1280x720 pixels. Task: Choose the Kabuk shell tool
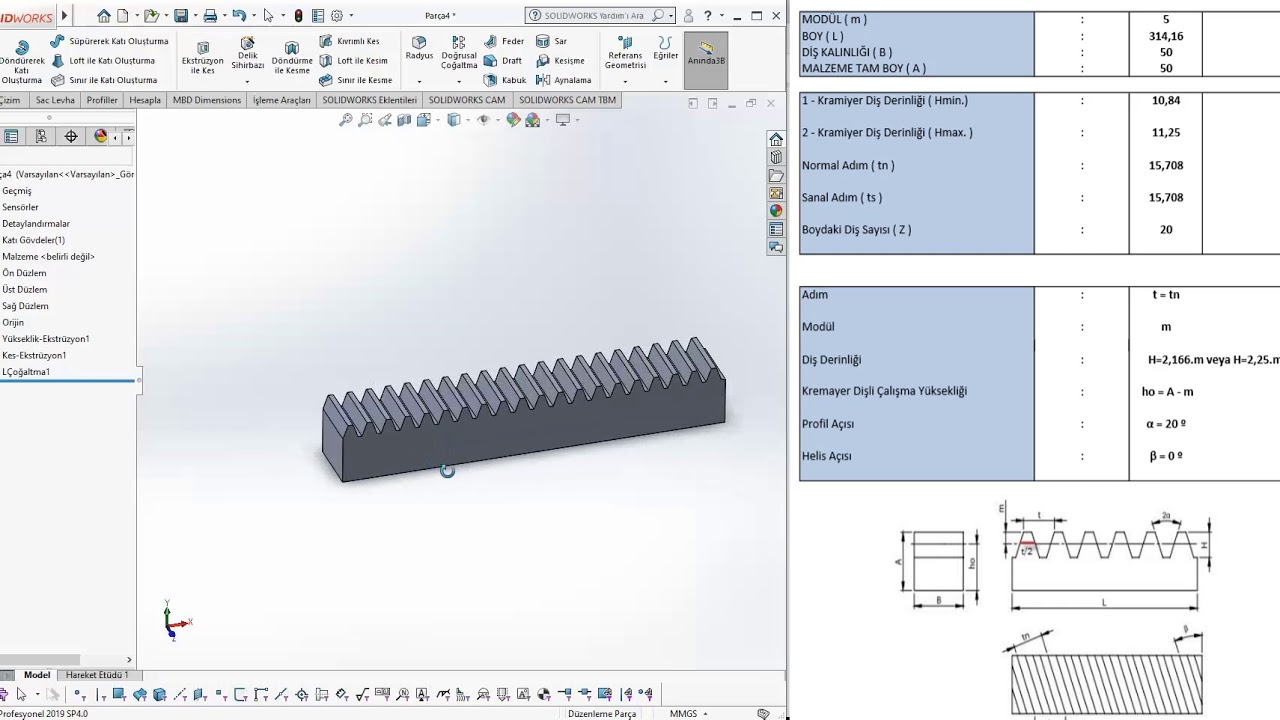pyautogui.click(x=505, y=80)
